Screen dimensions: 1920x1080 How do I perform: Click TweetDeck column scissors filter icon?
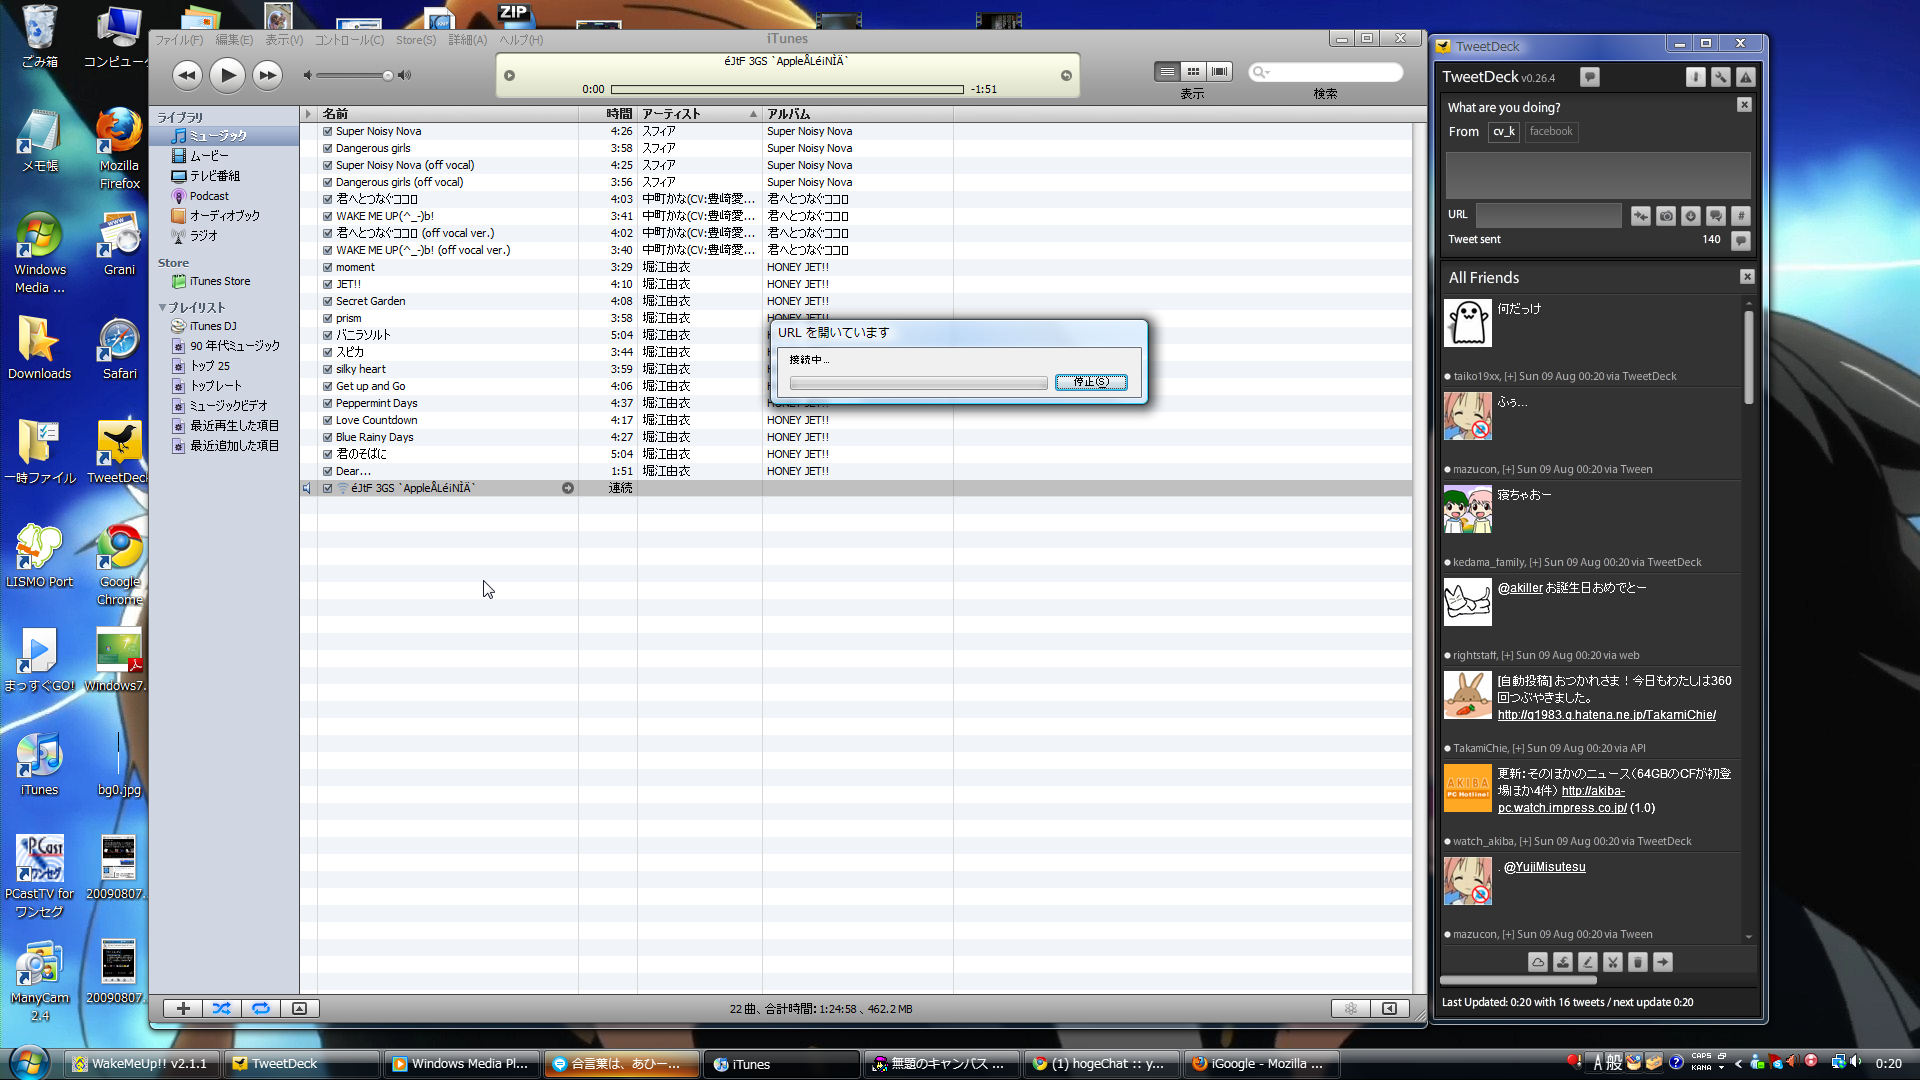coord(1613,962)
